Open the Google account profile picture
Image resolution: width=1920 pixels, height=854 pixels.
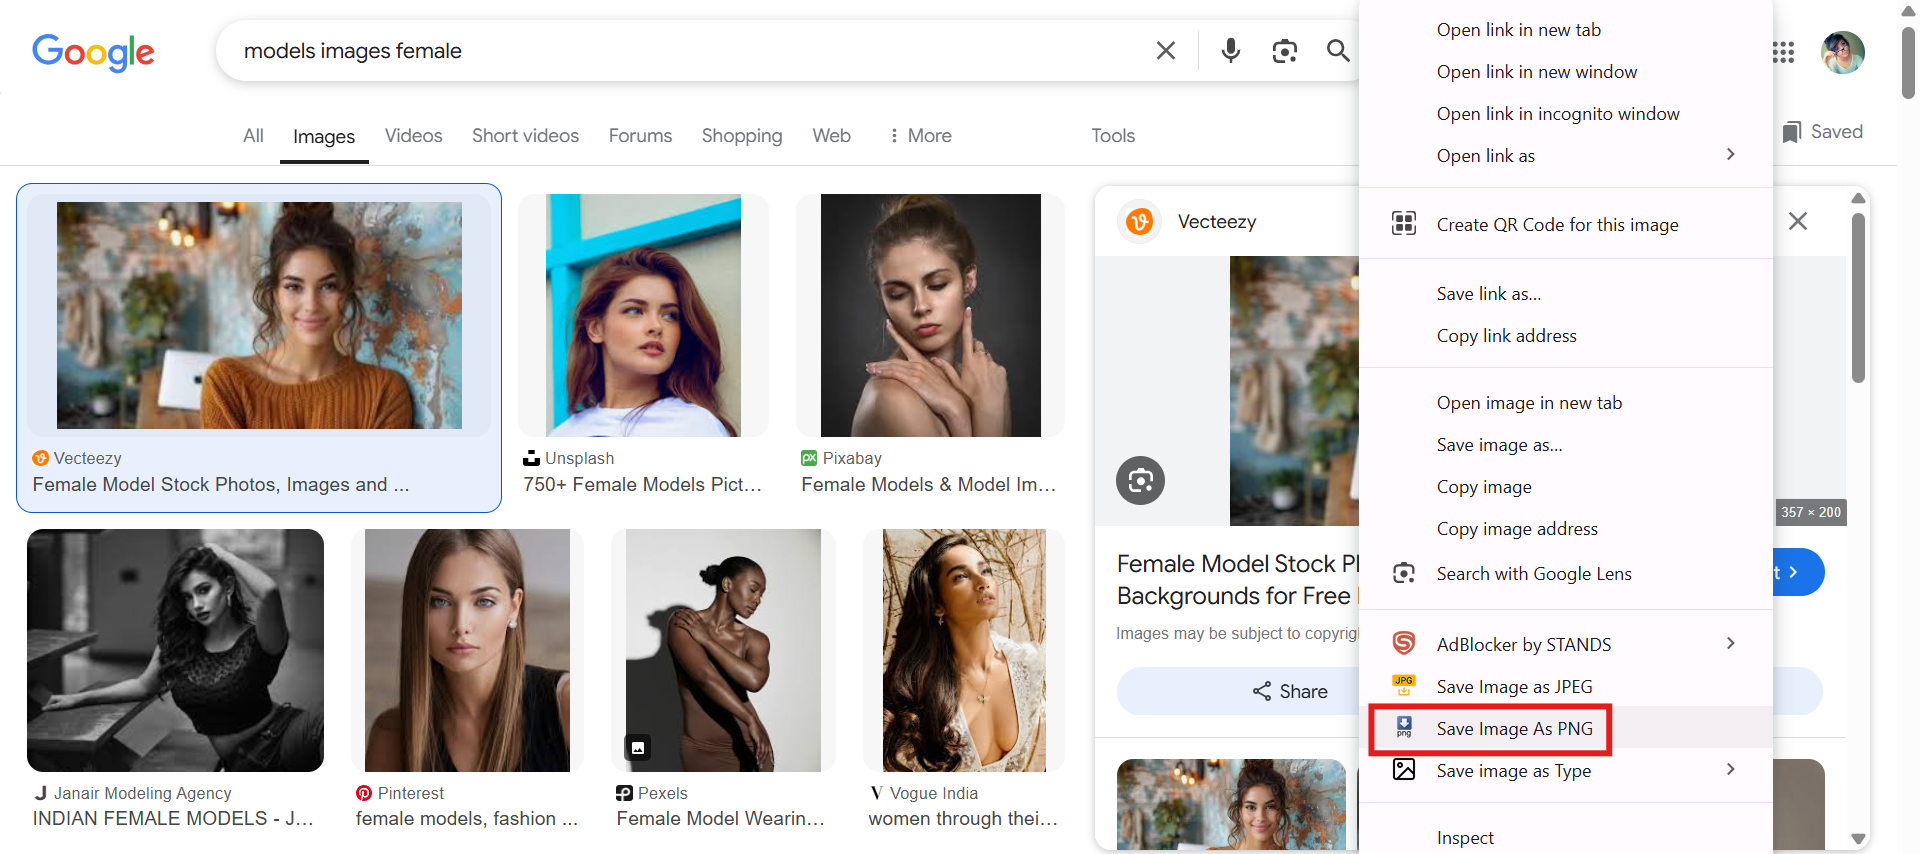[1842, 52]
